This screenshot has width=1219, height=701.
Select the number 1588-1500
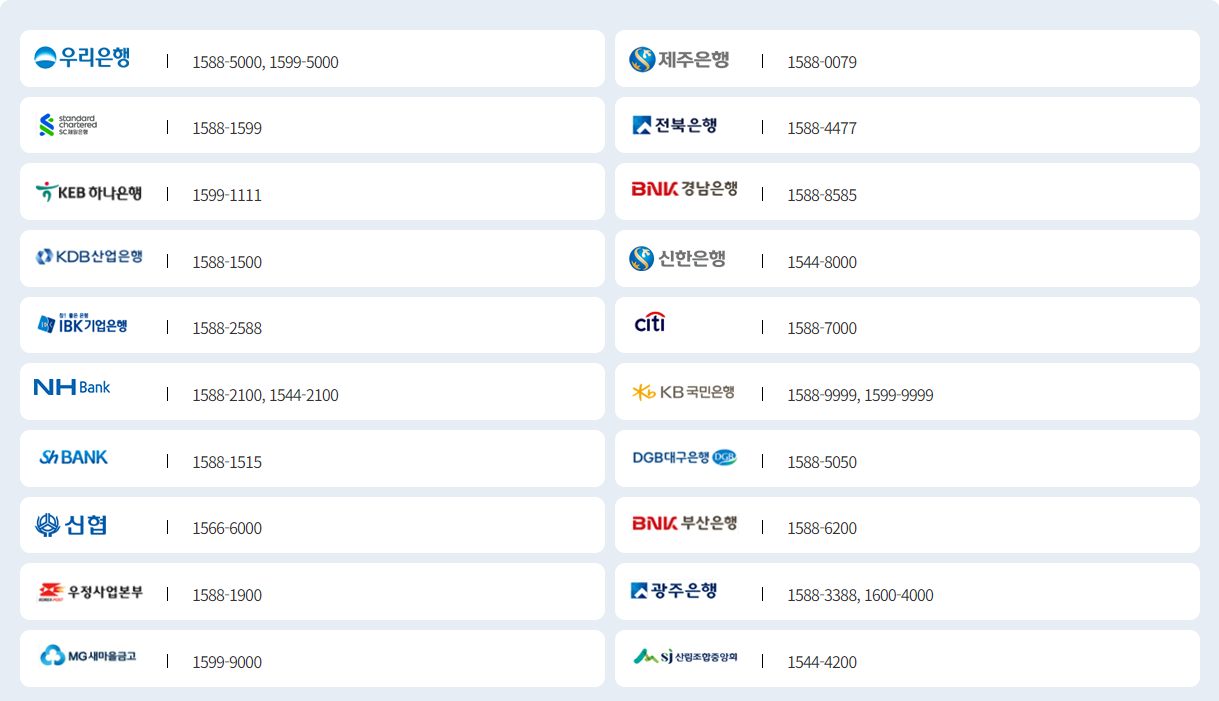(x=227, y=262)
